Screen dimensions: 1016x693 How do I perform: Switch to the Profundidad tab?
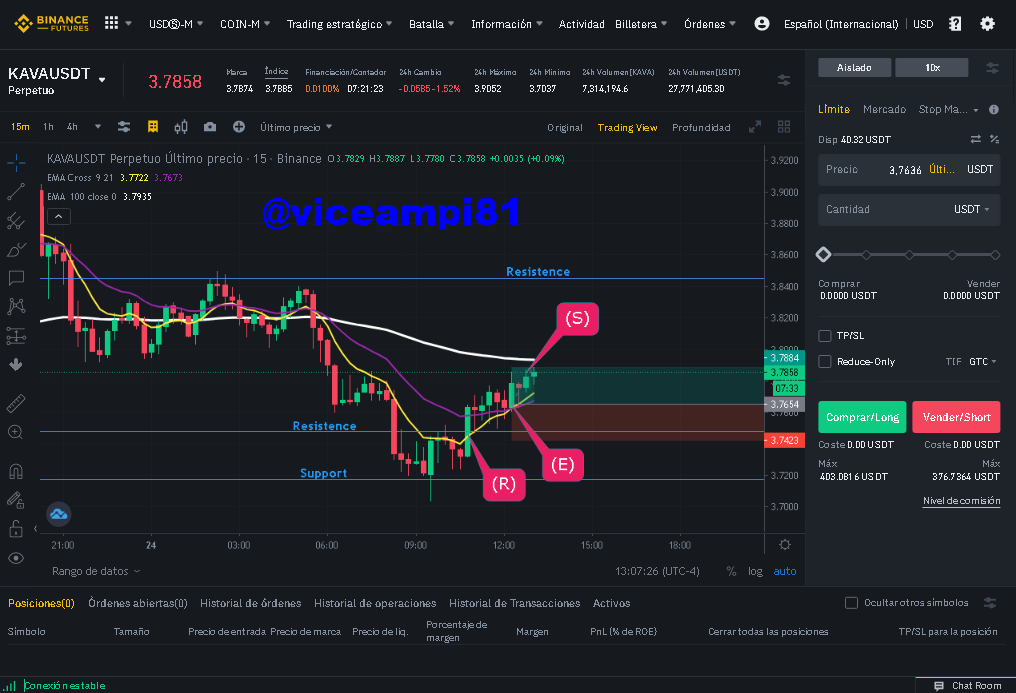[701, 128]
